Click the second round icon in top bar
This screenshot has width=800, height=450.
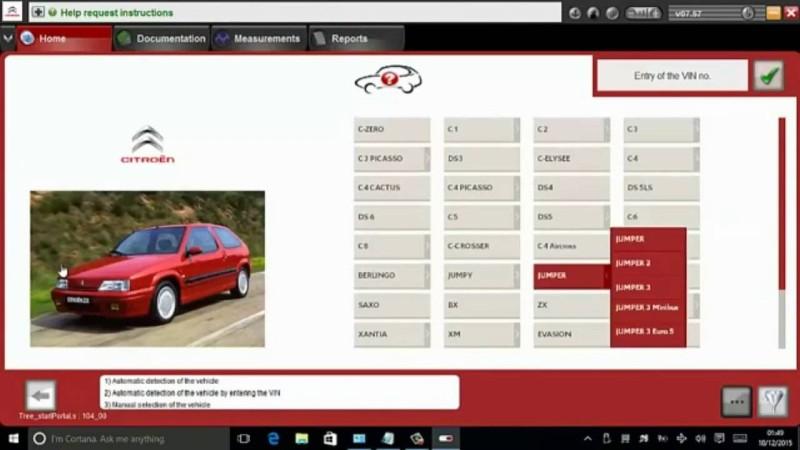593,13
